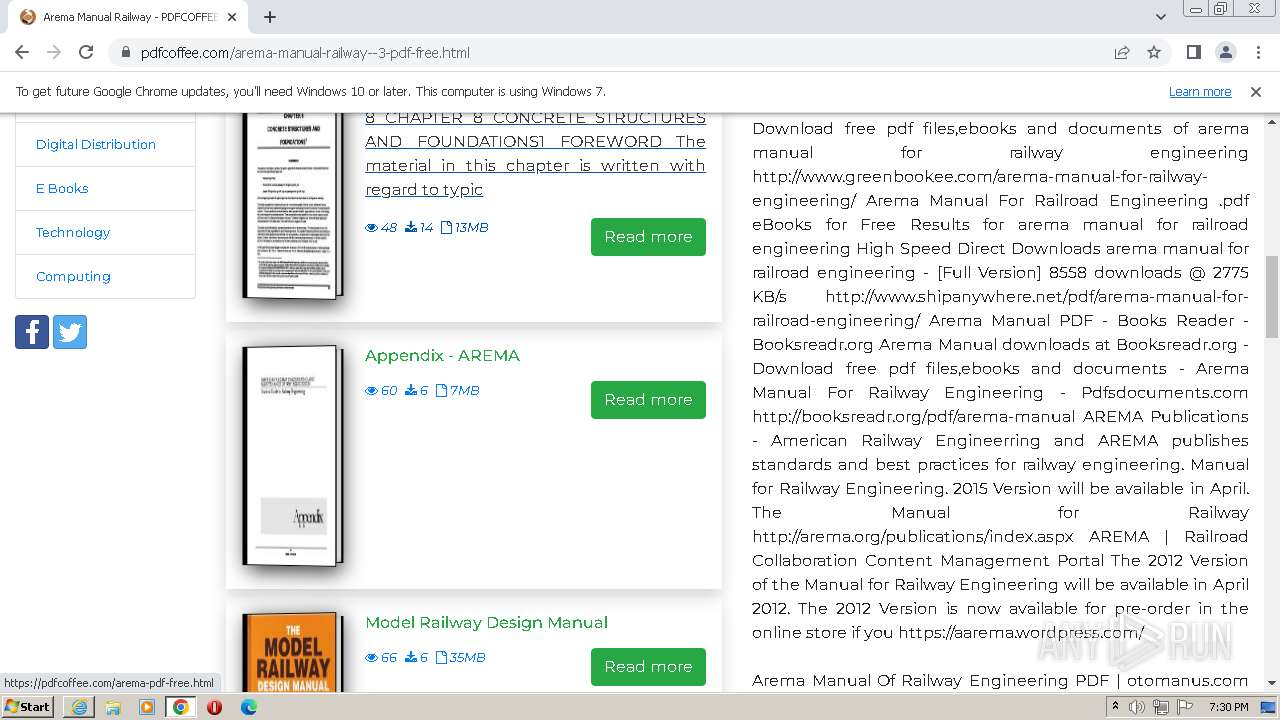Open the Chapter 8 cover thumbnail
The image size is (1280, 720).
pos(293,205)
